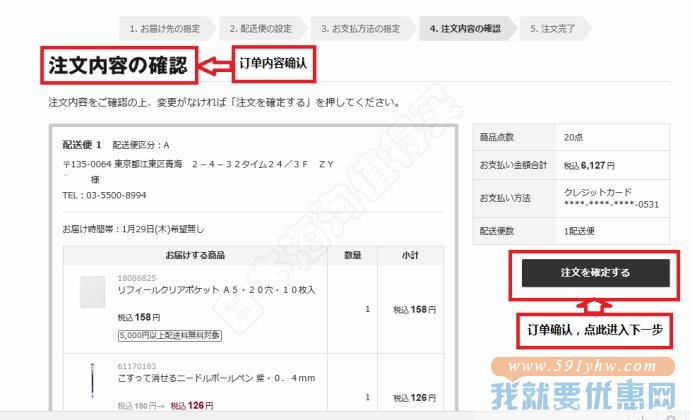The height and width of the screenshot is (420, 690).
Task: Click the 数量 column header
Action: point(352,255)
